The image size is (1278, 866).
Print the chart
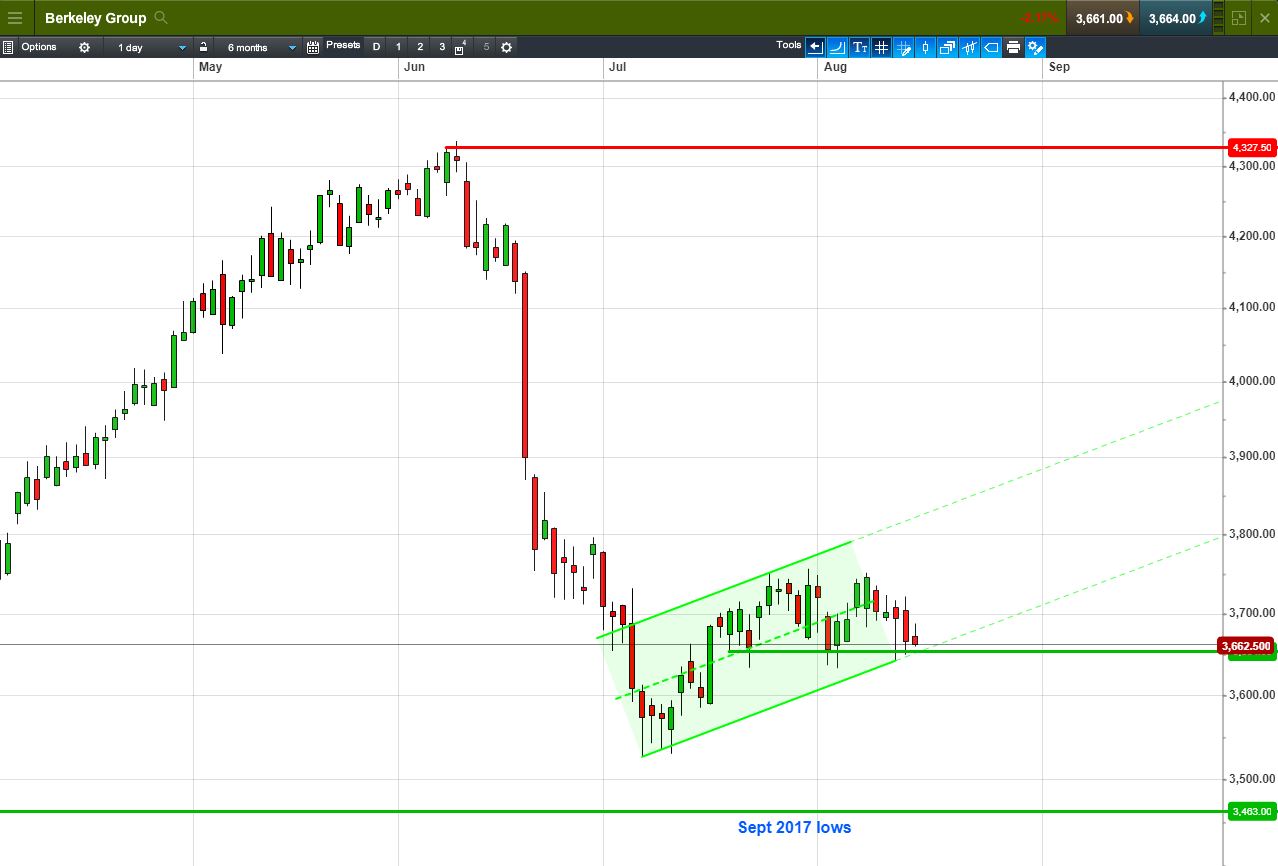click(1013, 47)
